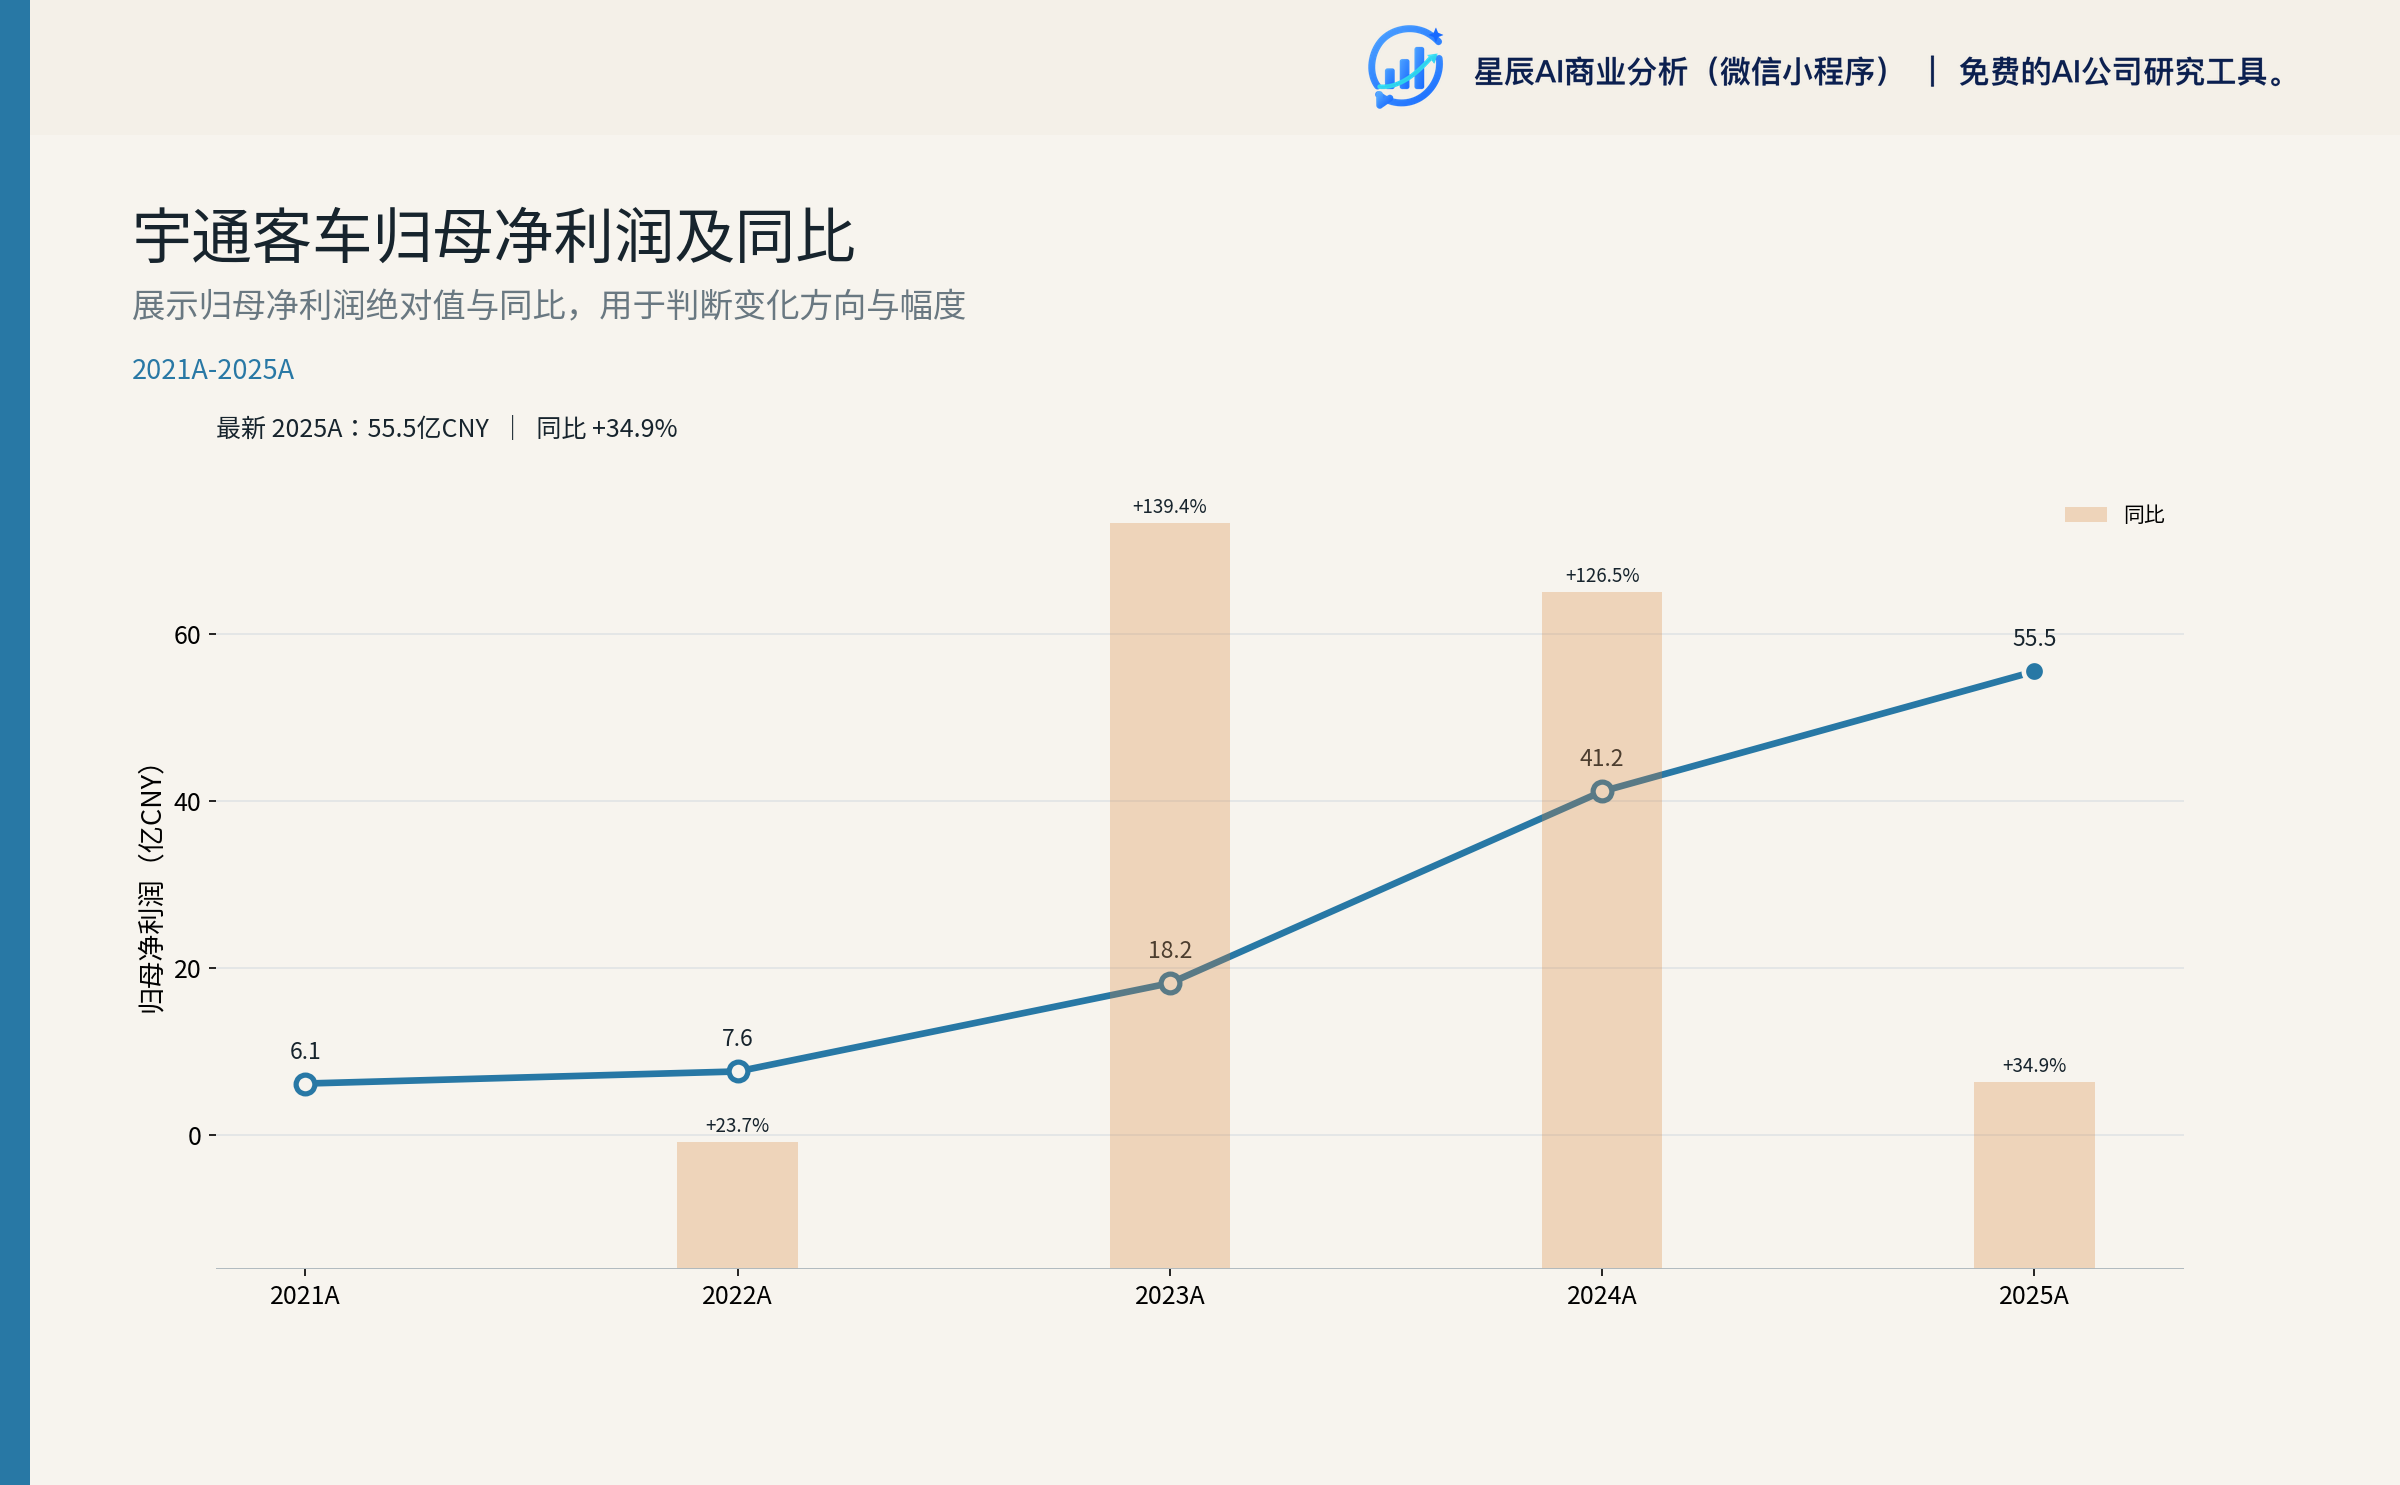Click the 60 y-axis tick label
2400x1485 pixels.
point(187,635)
